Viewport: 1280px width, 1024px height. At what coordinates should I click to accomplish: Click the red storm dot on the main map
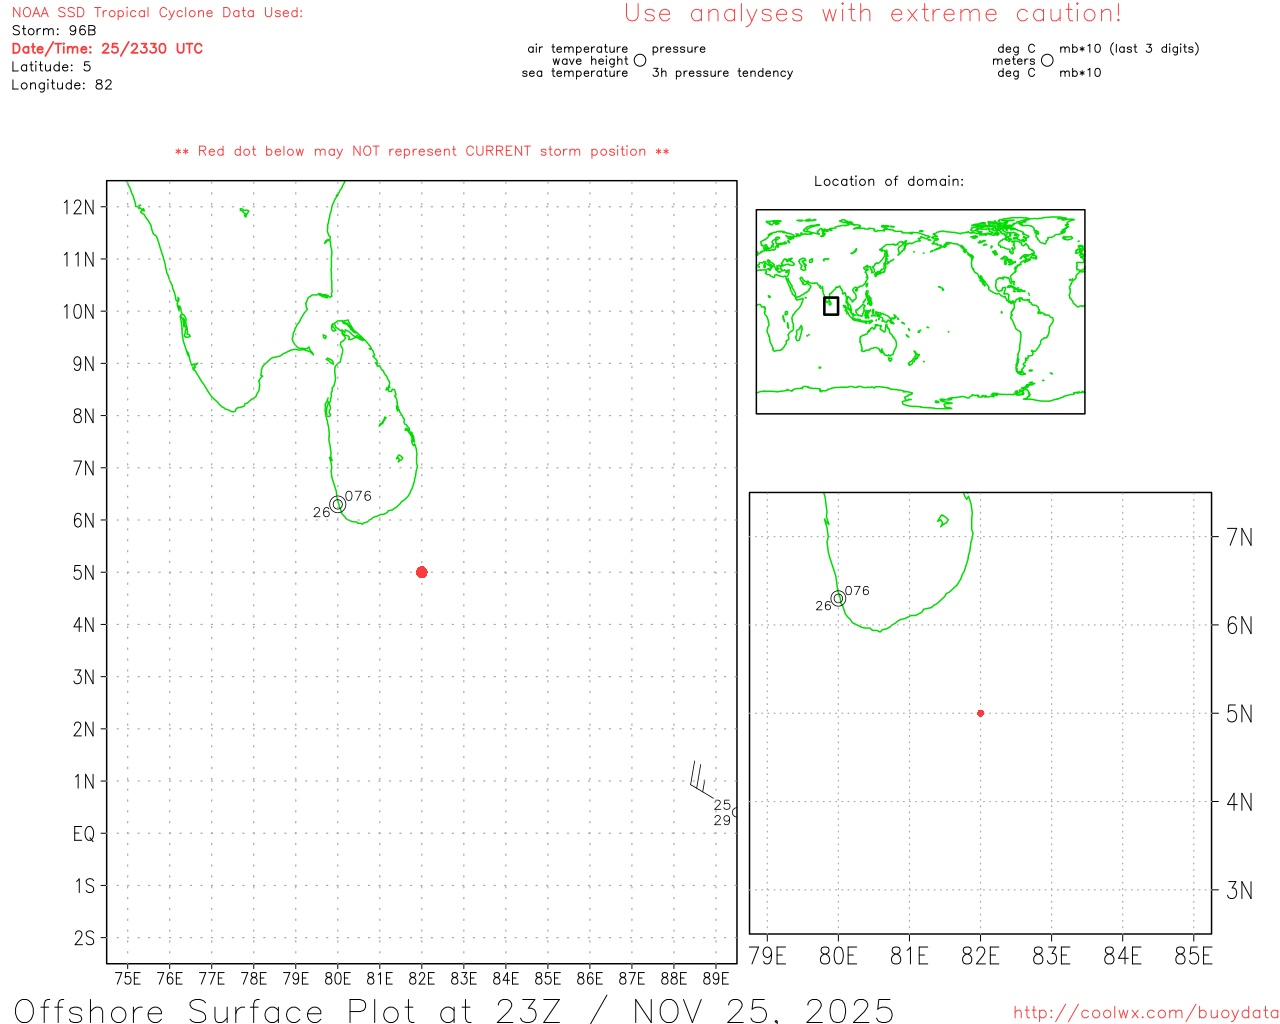tap(421, 572)
